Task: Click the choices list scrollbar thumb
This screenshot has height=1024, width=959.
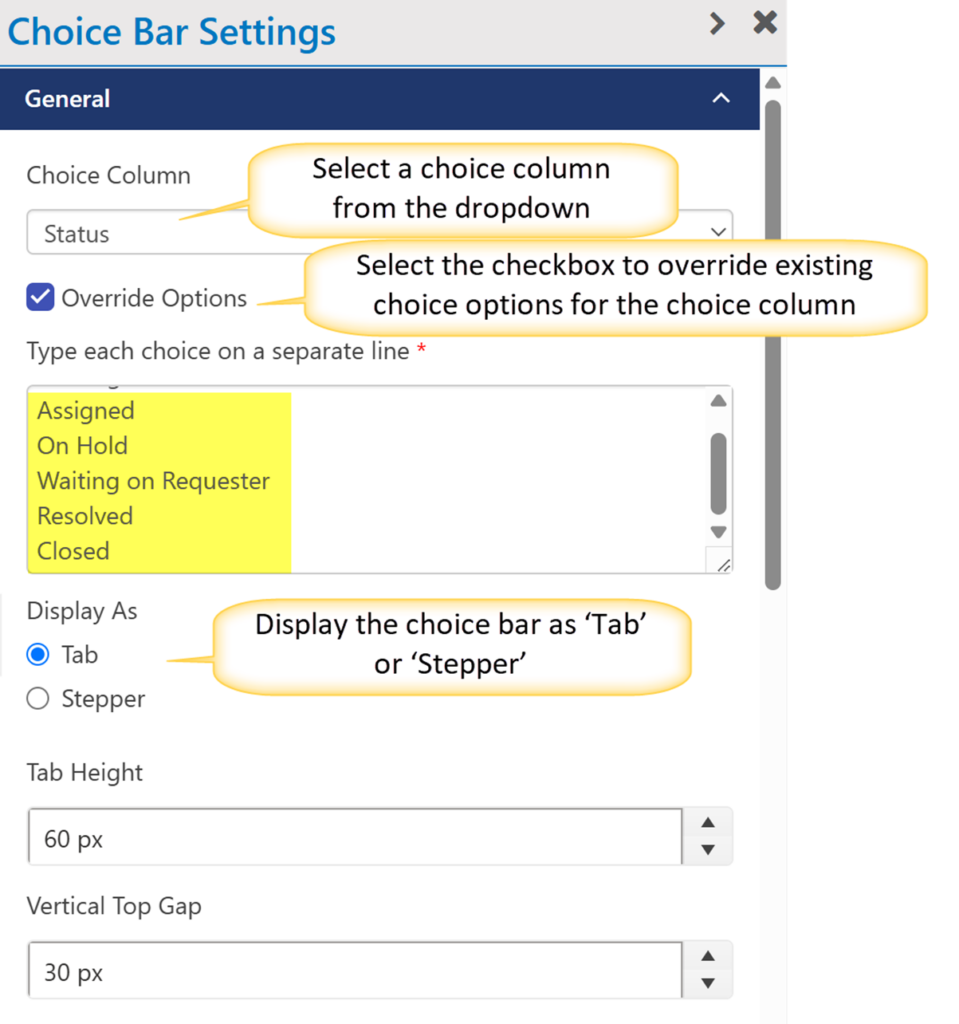Action: tap(718, 472)
